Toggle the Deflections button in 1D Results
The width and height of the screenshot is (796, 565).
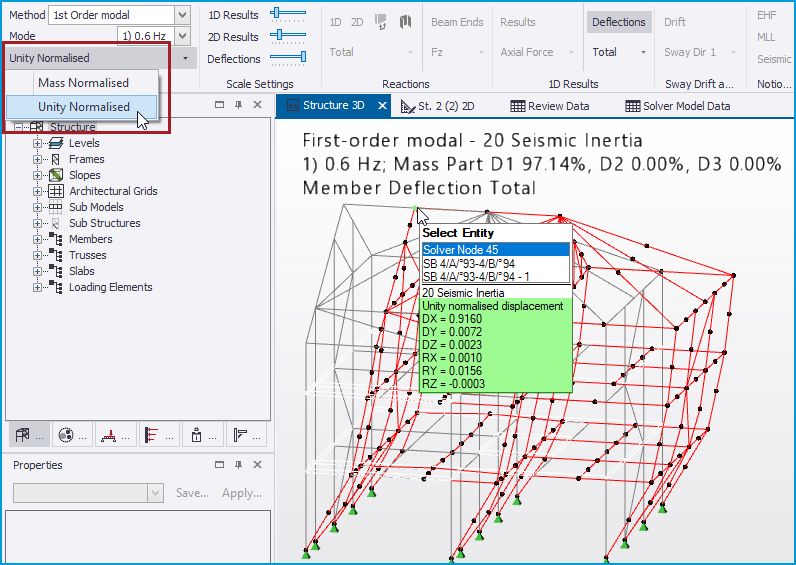(618, 22)
